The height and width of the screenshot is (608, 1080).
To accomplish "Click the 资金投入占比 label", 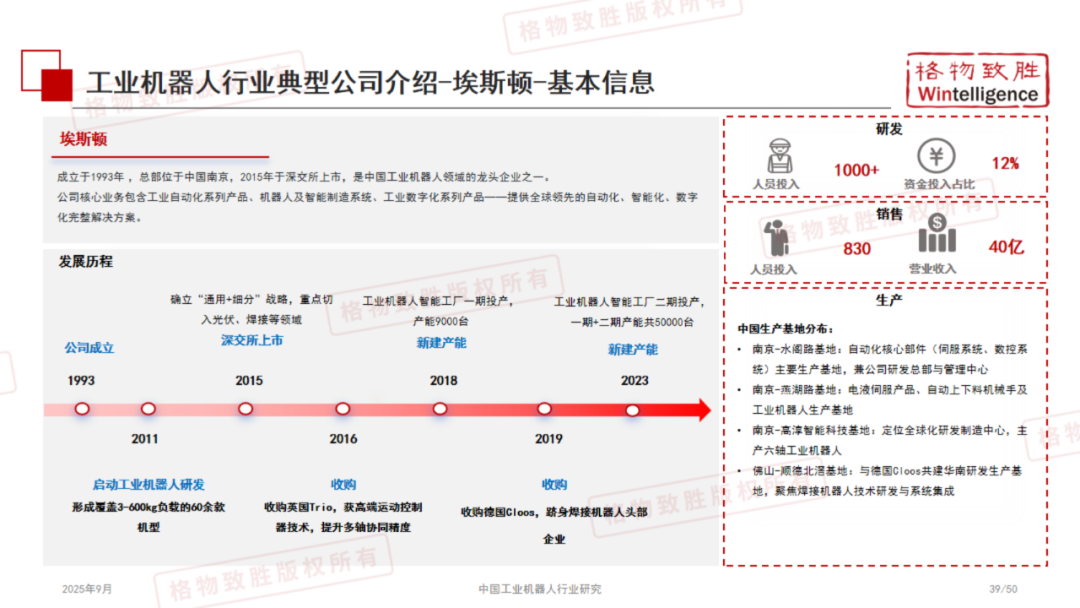I will [x=939, y=185].
